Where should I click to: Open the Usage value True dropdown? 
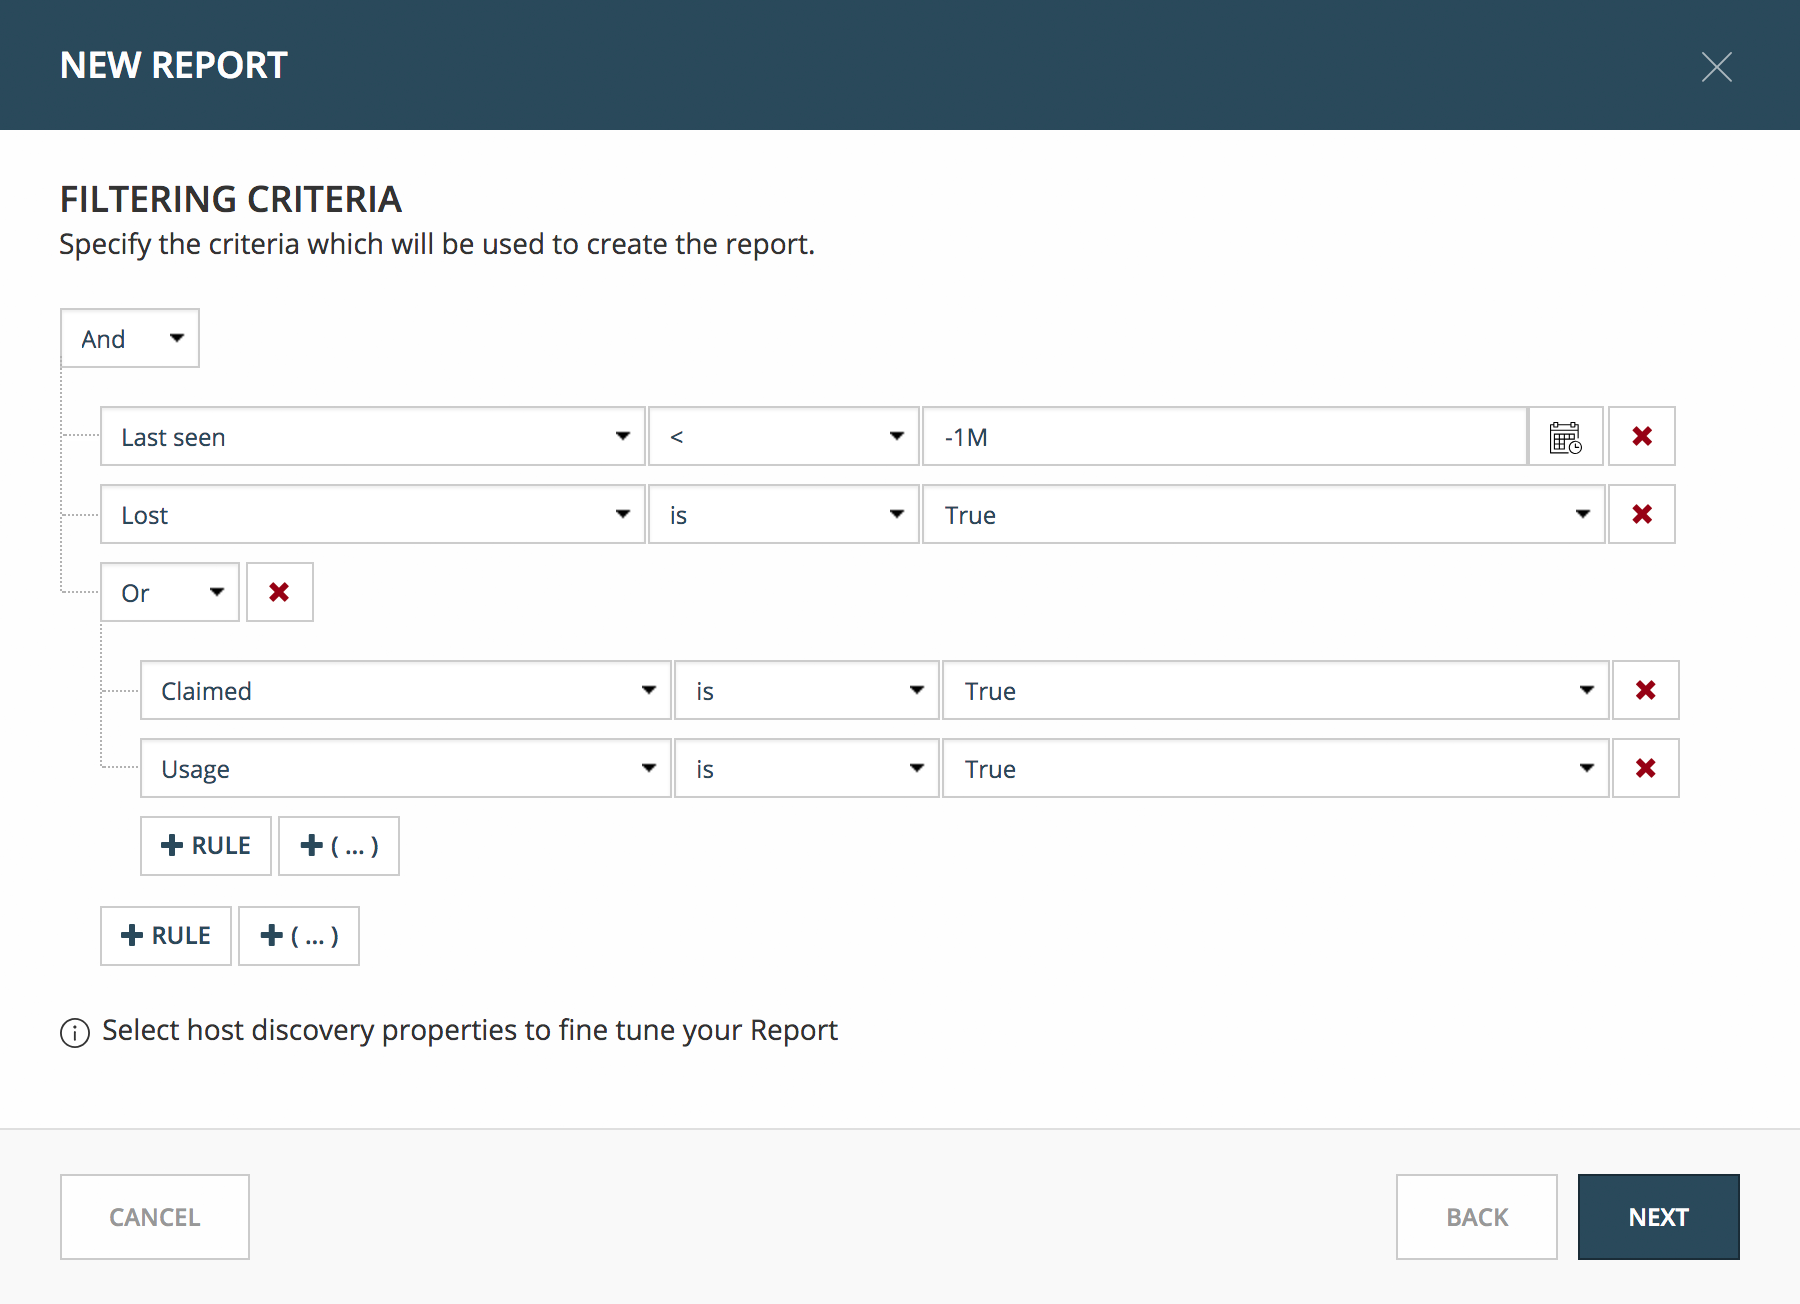1276,769
